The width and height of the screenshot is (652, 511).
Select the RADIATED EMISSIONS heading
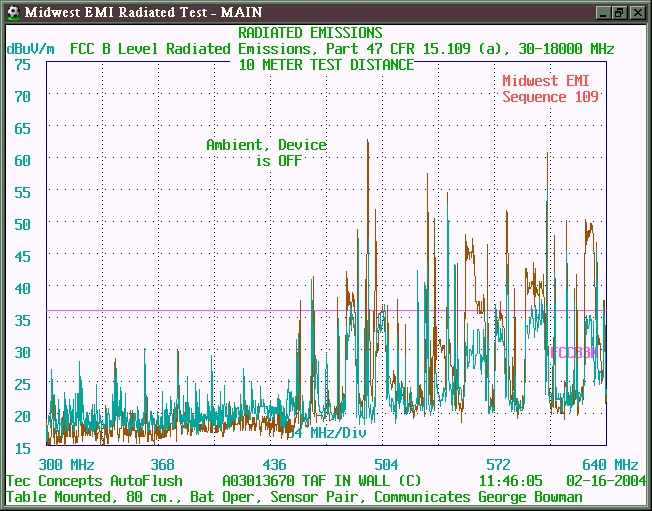309,33
